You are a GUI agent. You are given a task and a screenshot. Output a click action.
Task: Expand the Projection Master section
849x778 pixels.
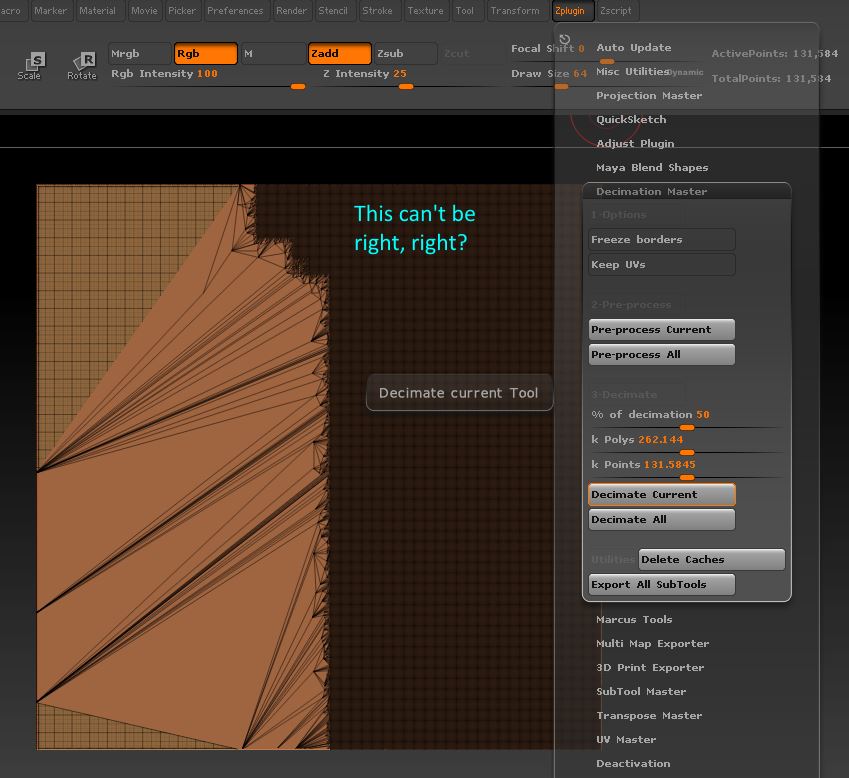tap(649, 95)
